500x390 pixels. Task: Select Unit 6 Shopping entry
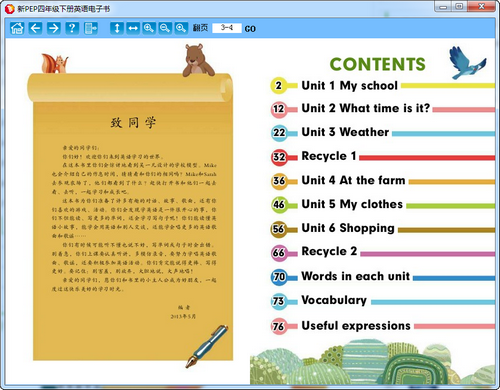point(348,228)
